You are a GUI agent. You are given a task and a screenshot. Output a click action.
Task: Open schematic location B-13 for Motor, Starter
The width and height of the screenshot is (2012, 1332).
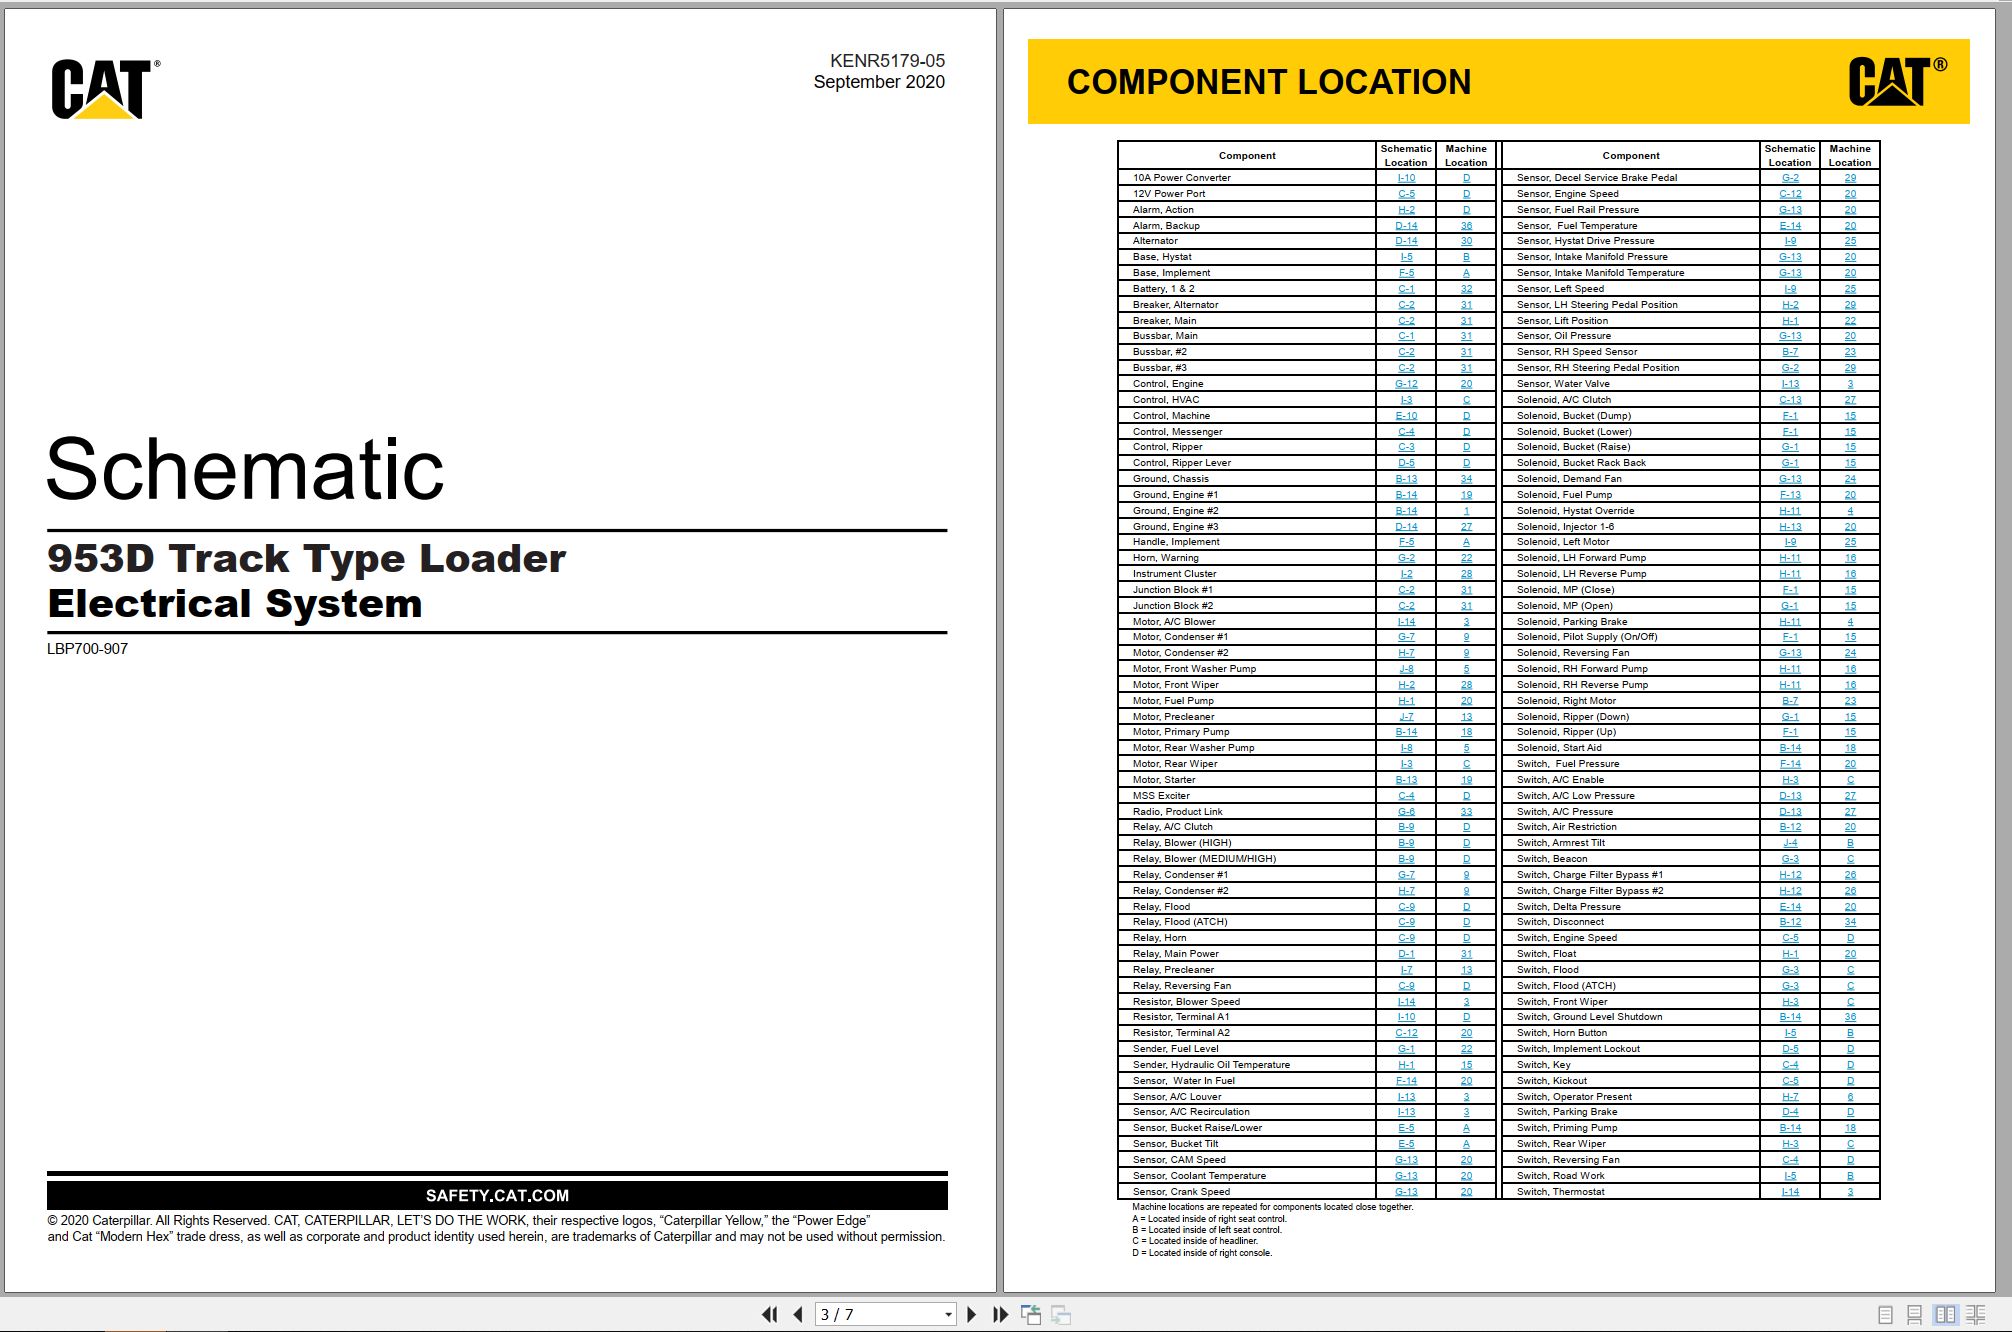(x=1406, y=780)
